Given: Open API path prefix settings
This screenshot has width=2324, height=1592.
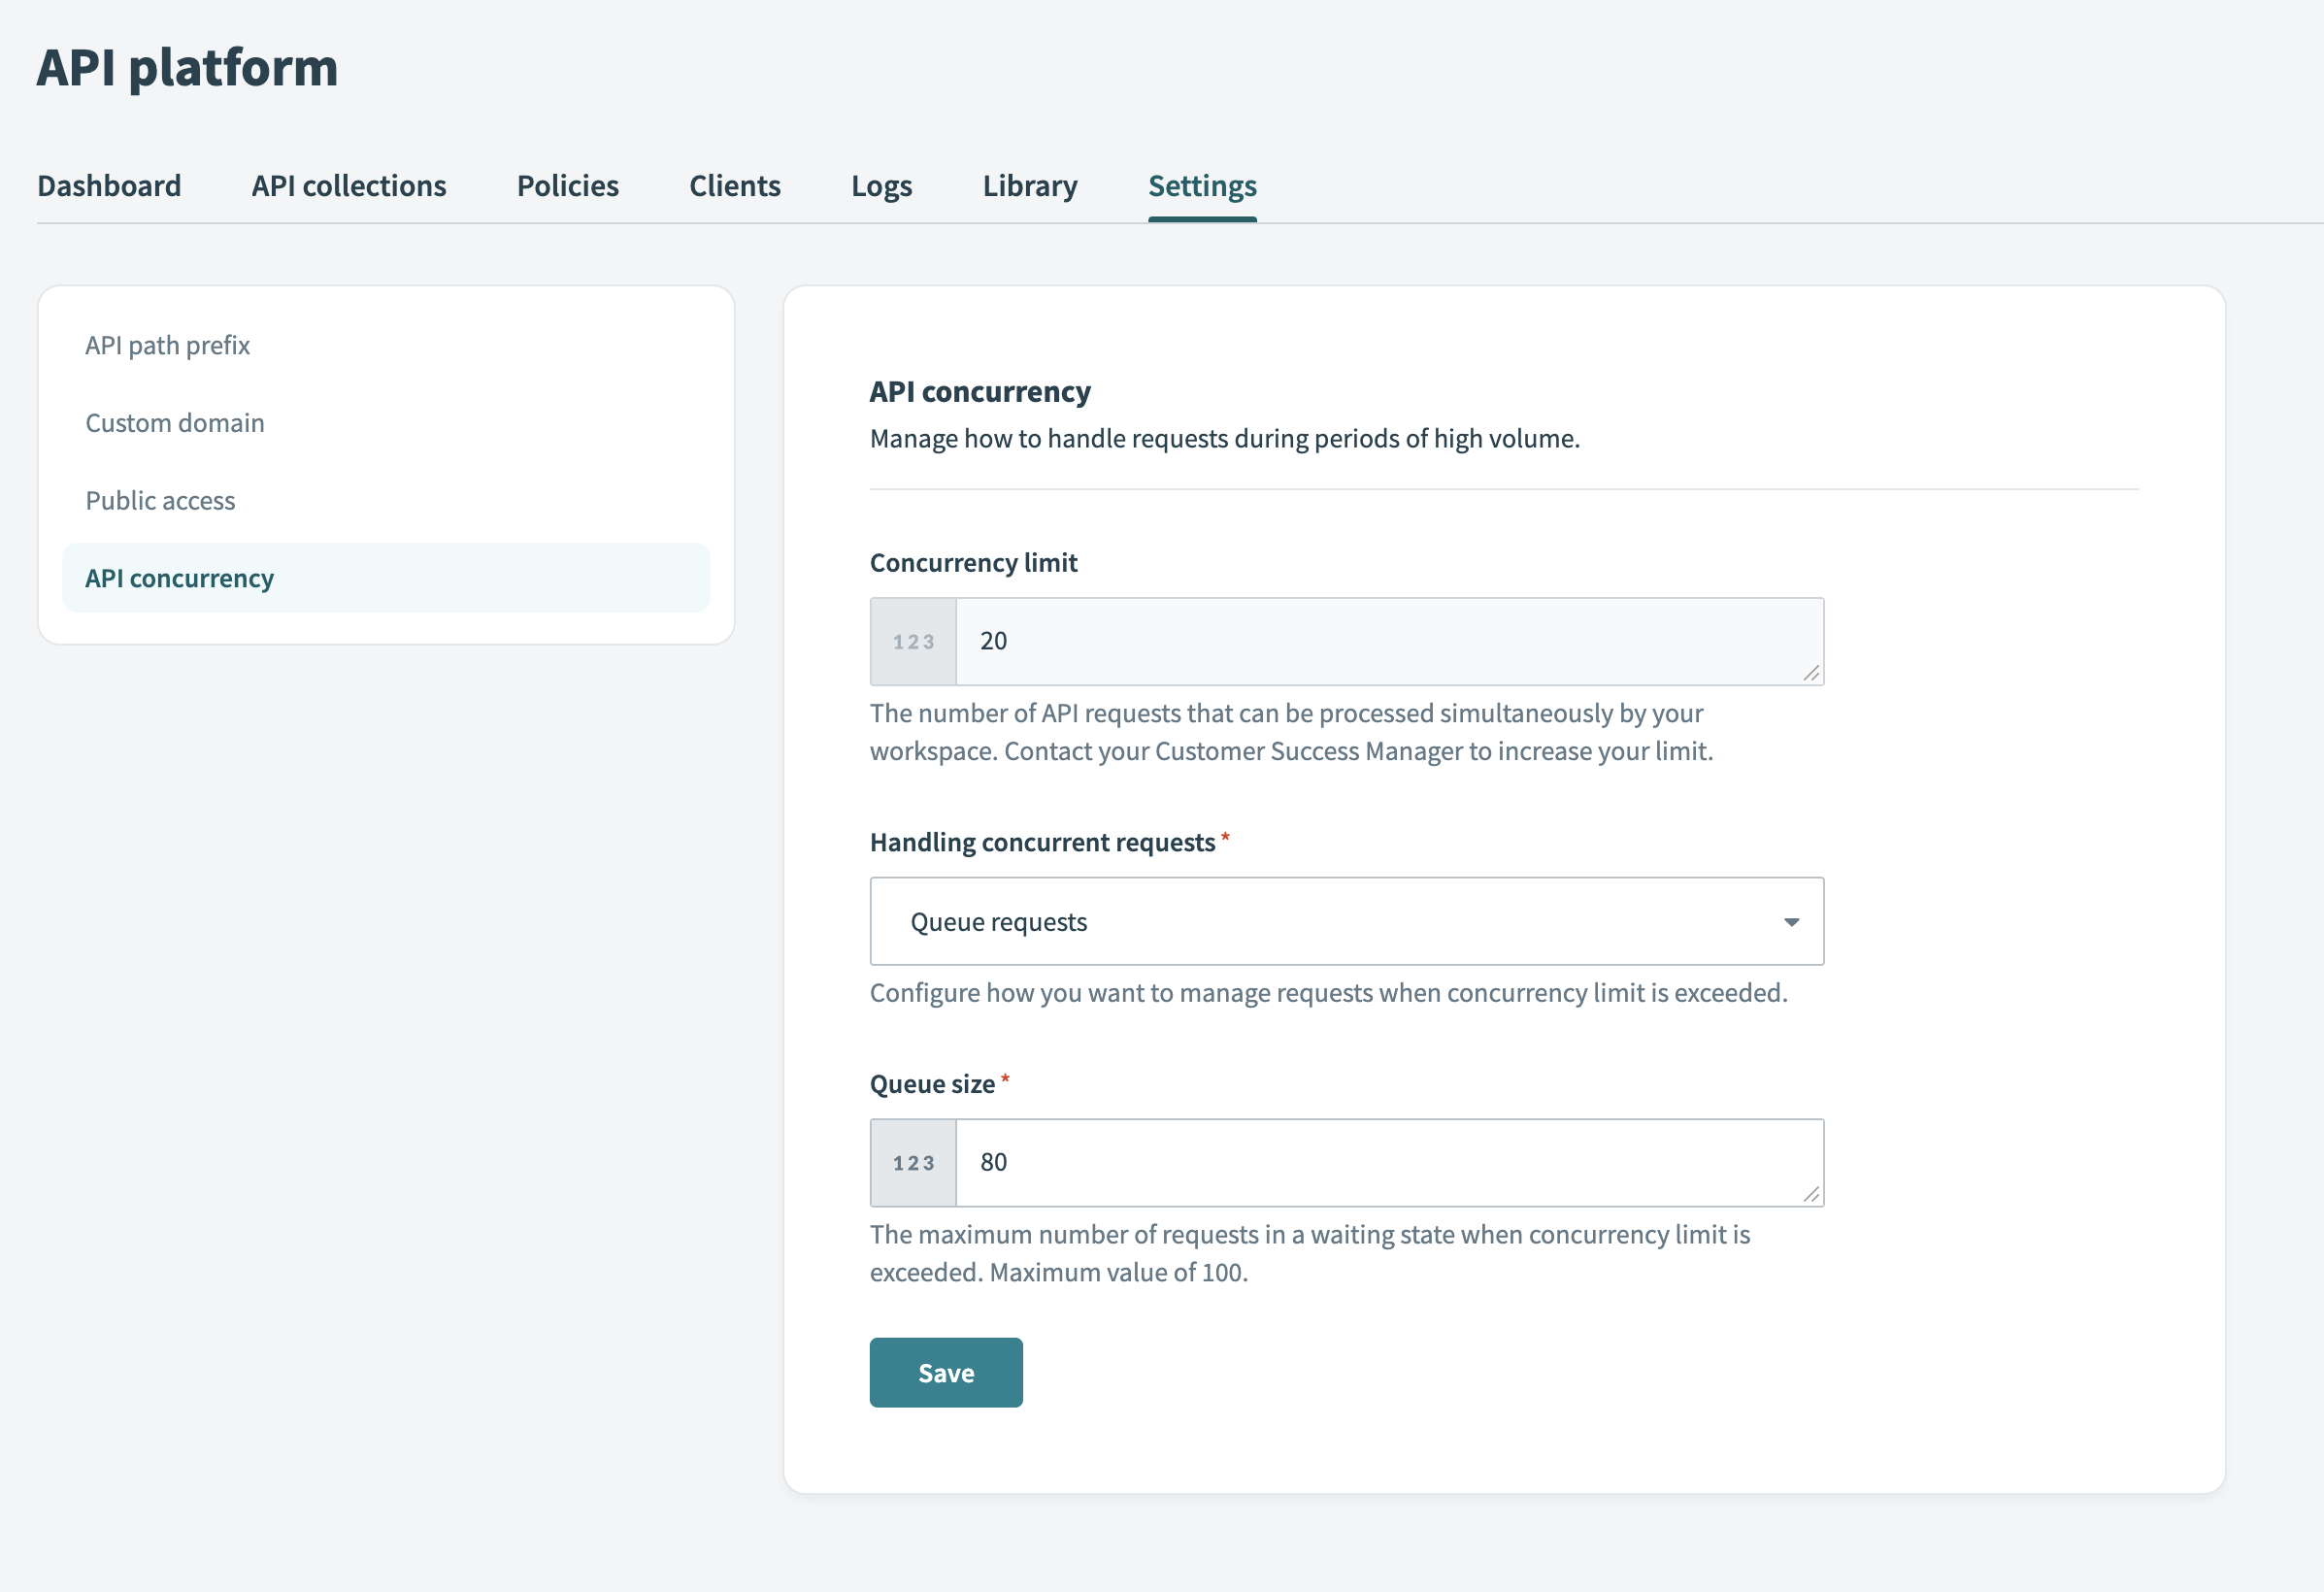Looking at the screenshot, I should [167, 344].
